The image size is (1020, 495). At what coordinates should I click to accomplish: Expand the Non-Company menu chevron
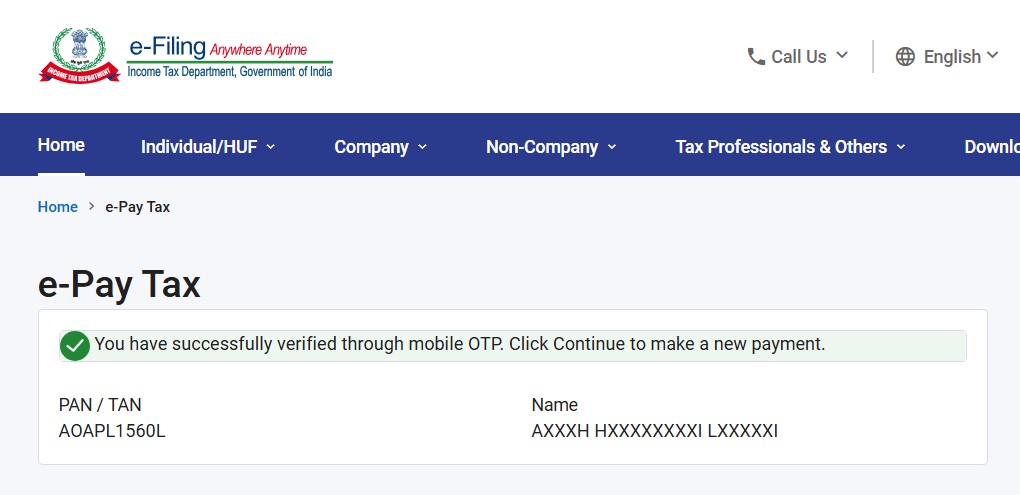coord(611,147)
